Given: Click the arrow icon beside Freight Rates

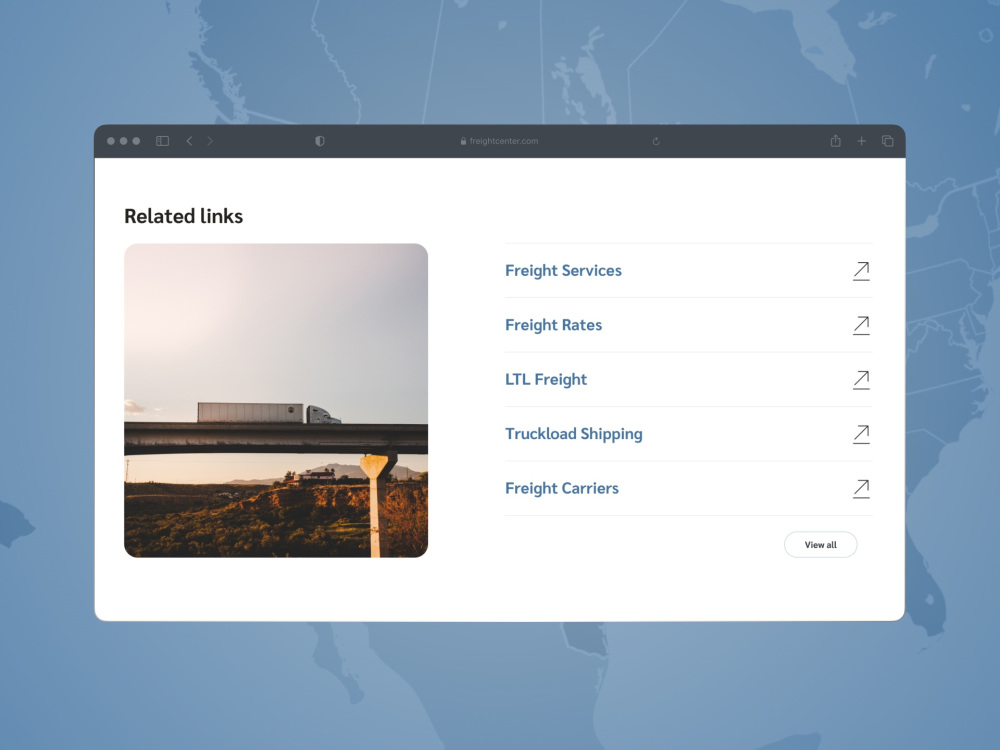Looking at the screenshot, I should [862, 325].
